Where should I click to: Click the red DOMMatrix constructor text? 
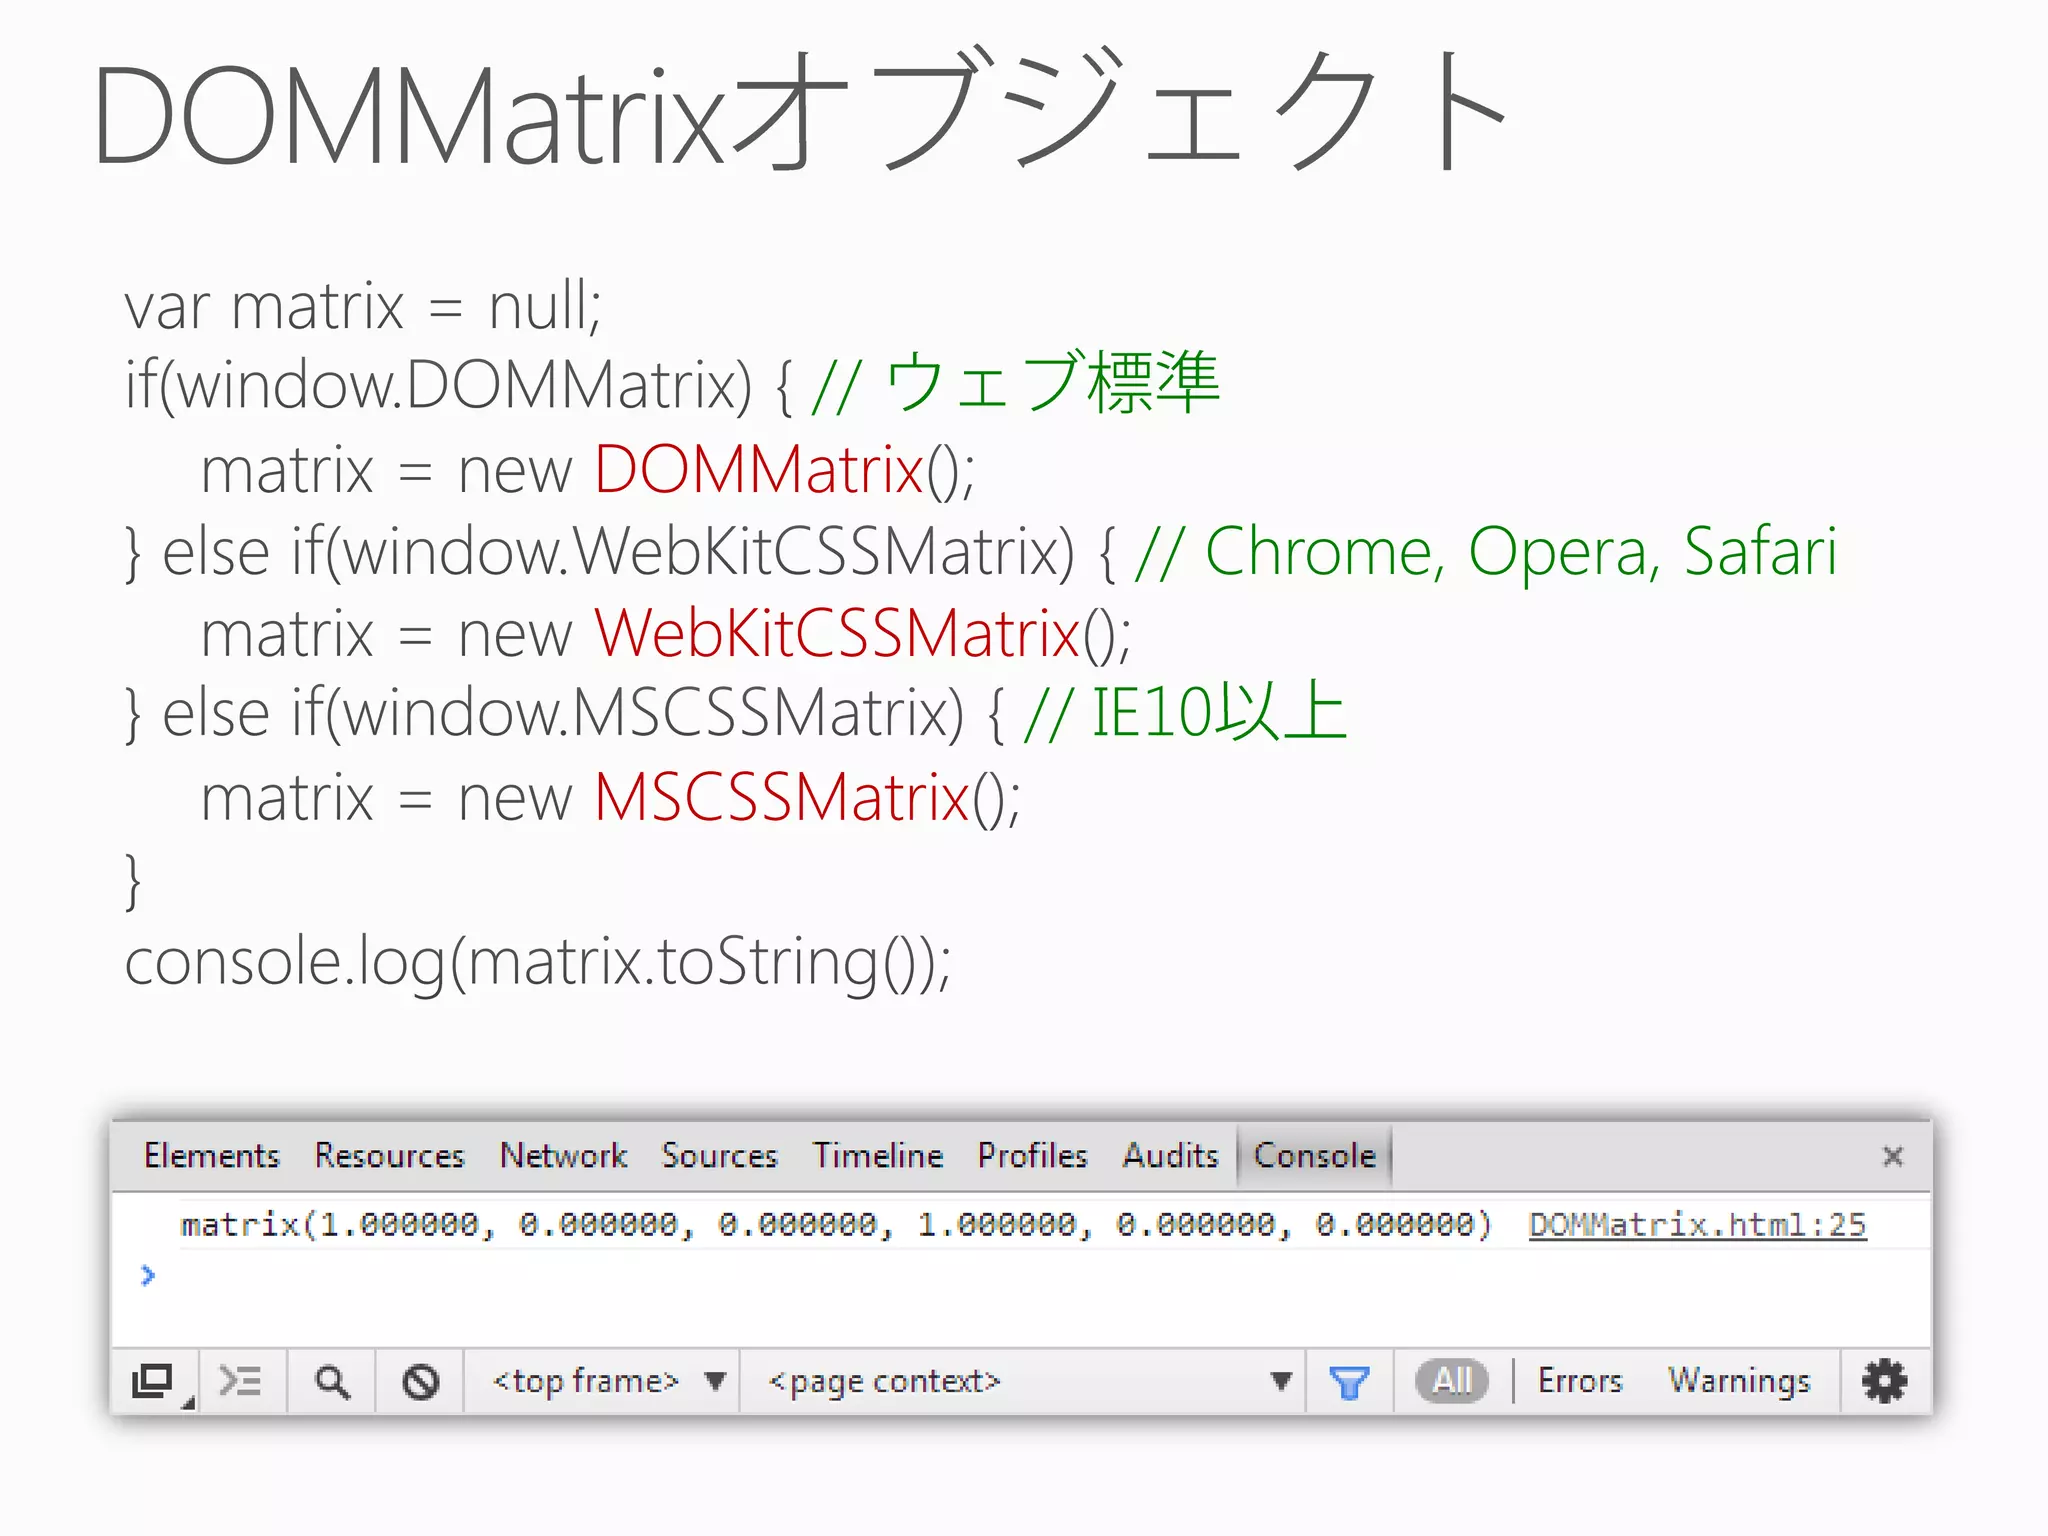[x=759, y=469]
